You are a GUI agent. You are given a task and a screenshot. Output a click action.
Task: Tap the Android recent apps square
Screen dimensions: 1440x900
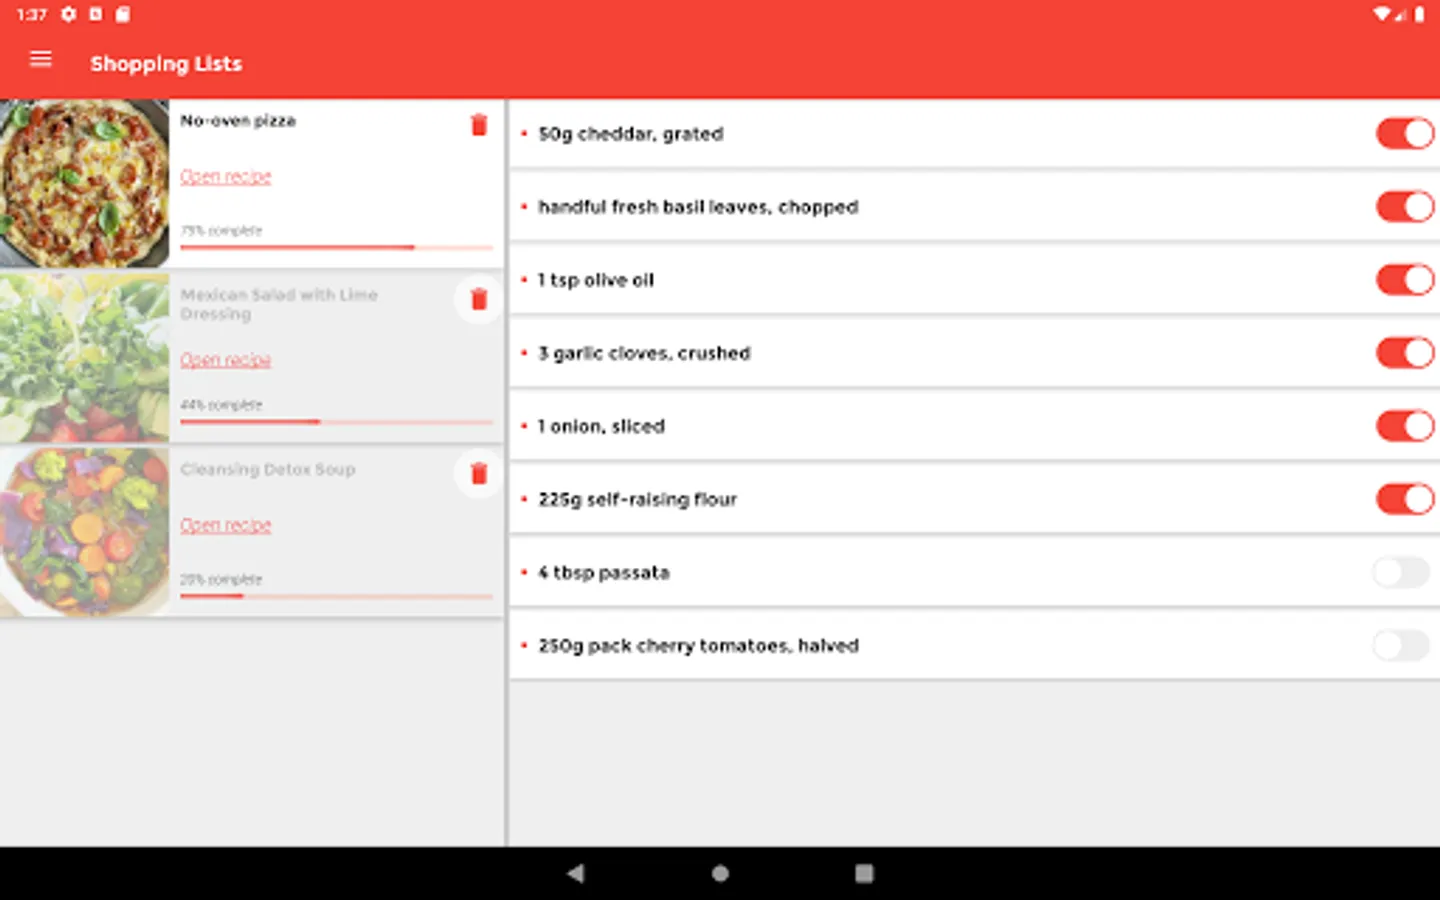tap(864, 873)
